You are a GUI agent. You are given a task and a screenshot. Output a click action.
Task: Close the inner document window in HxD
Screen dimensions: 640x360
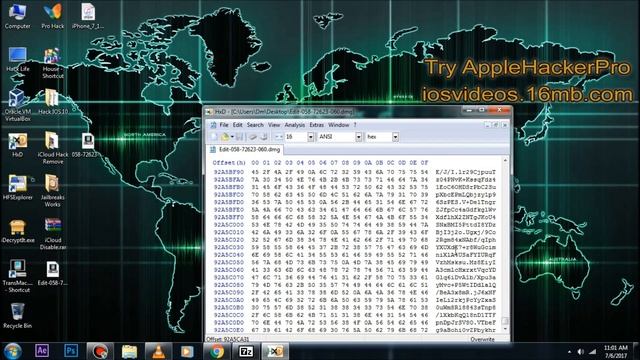pos(504,125)
